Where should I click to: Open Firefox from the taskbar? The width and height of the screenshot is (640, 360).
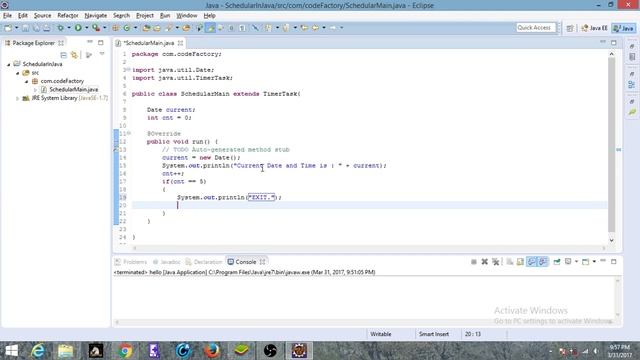(212, 351)
